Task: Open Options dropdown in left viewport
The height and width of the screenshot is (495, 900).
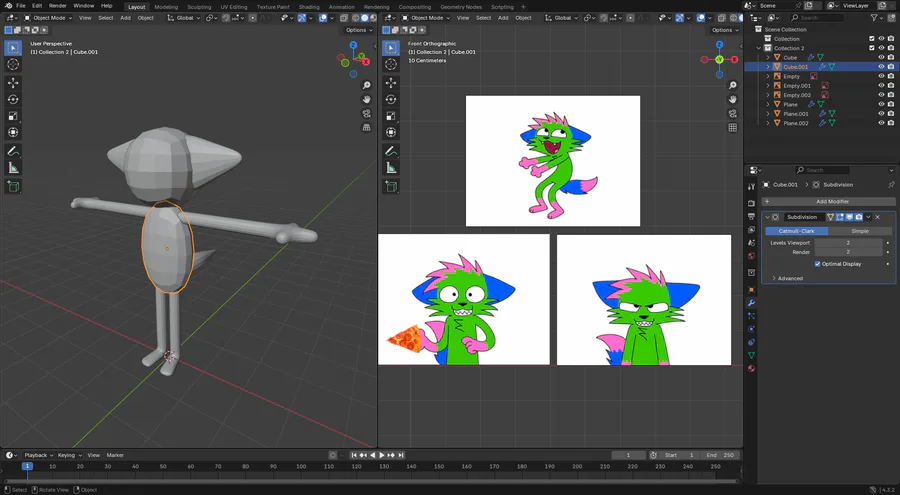Action: [359, 30]
